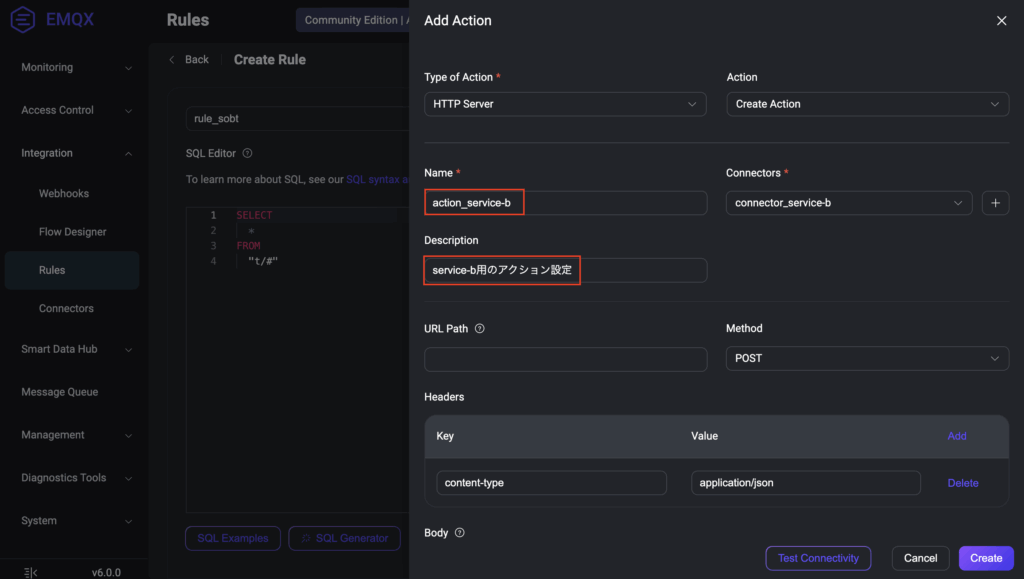
Task: Click the Body help icon
Action: point(460,533)
